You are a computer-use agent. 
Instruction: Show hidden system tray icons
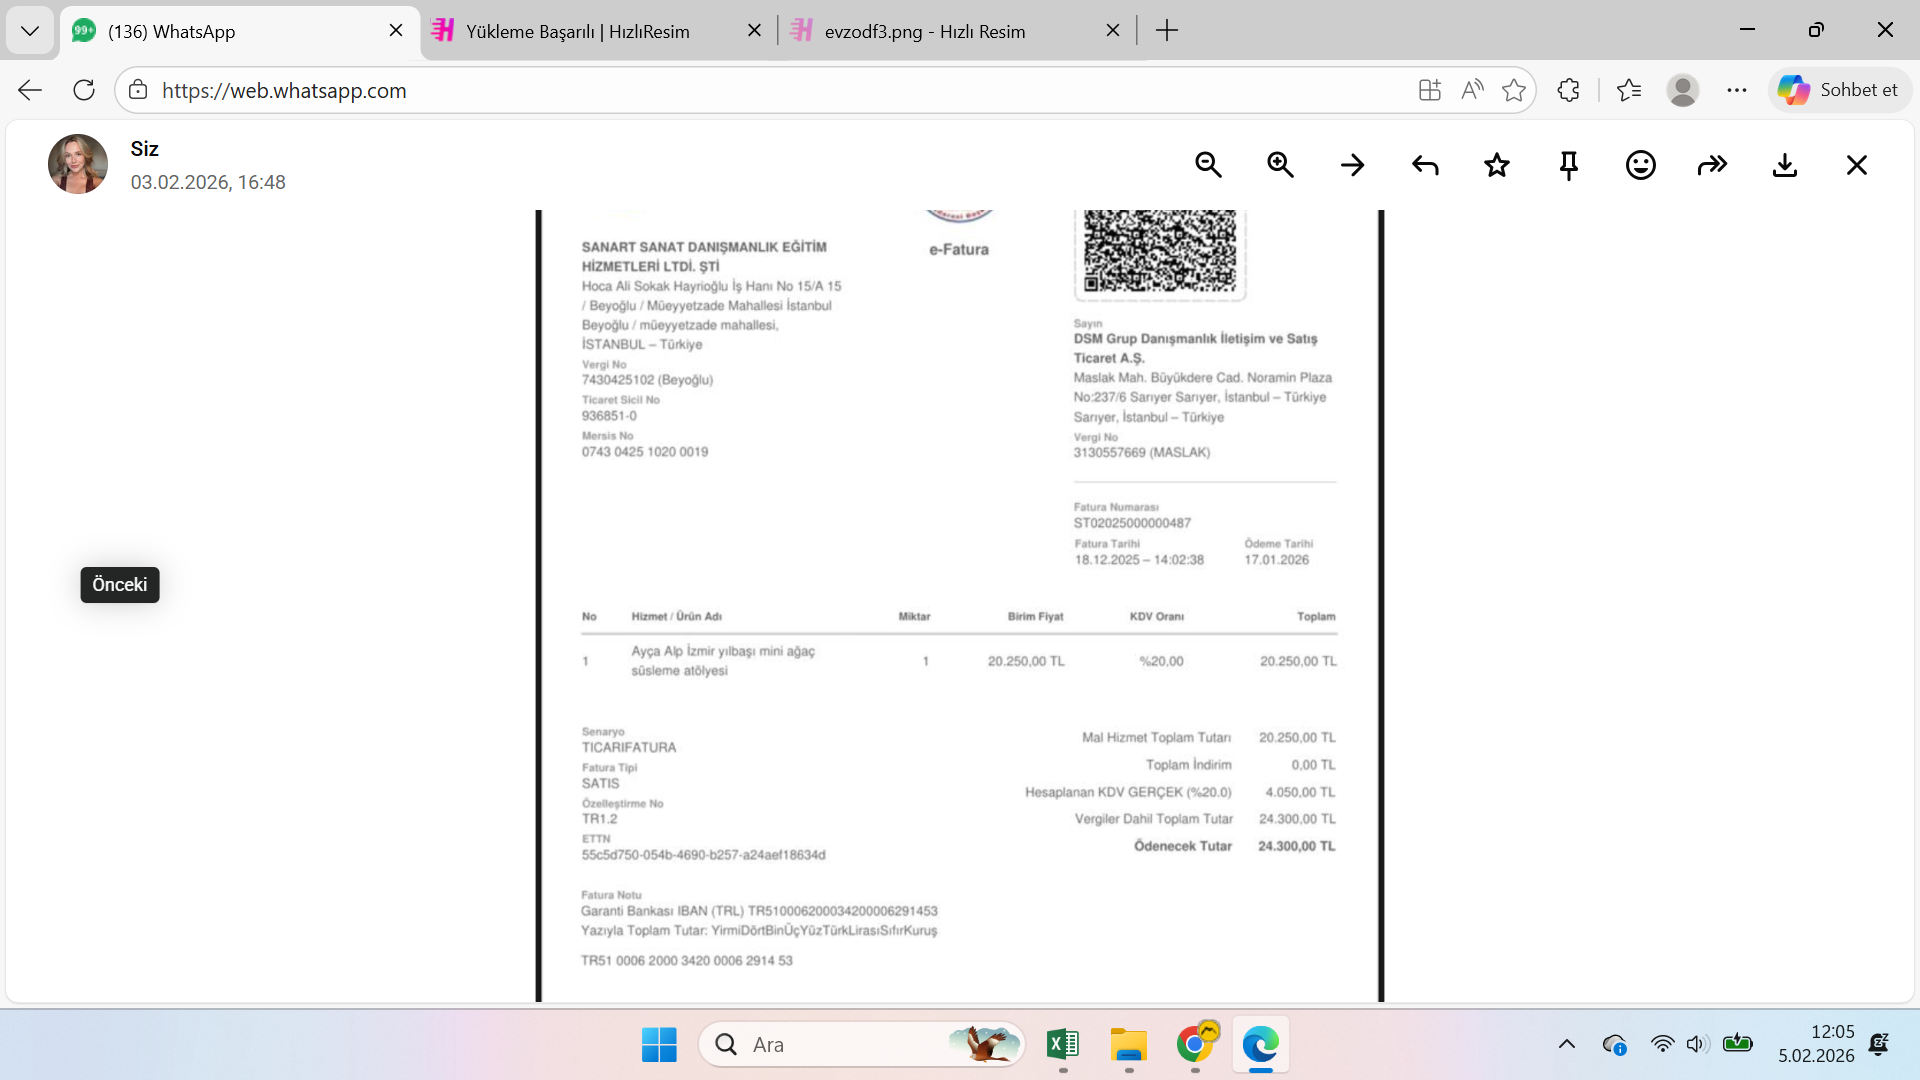1567,1045
